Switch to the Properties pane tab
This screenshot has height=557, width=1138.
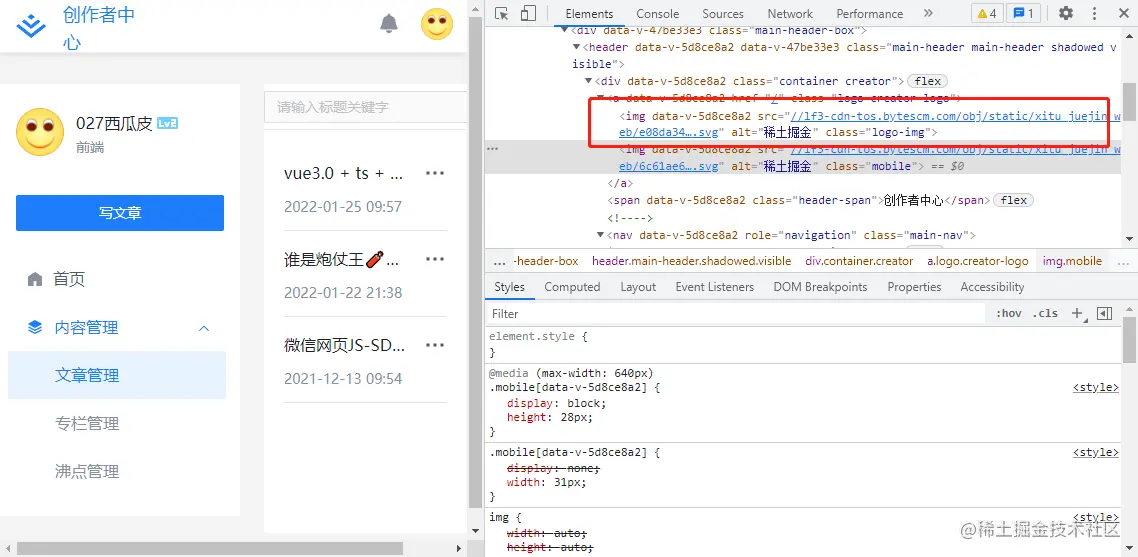pyautogui.click(x=914, y=287)
